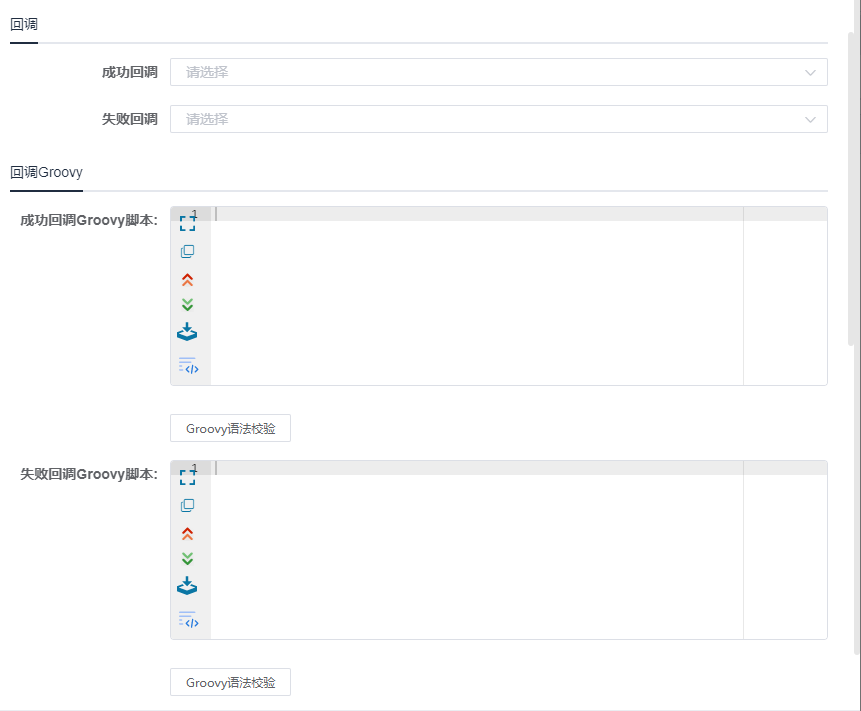Click the copy icon in the failure Groovy editor toolbar
861x711 pixels.
[x=187, y=505]
